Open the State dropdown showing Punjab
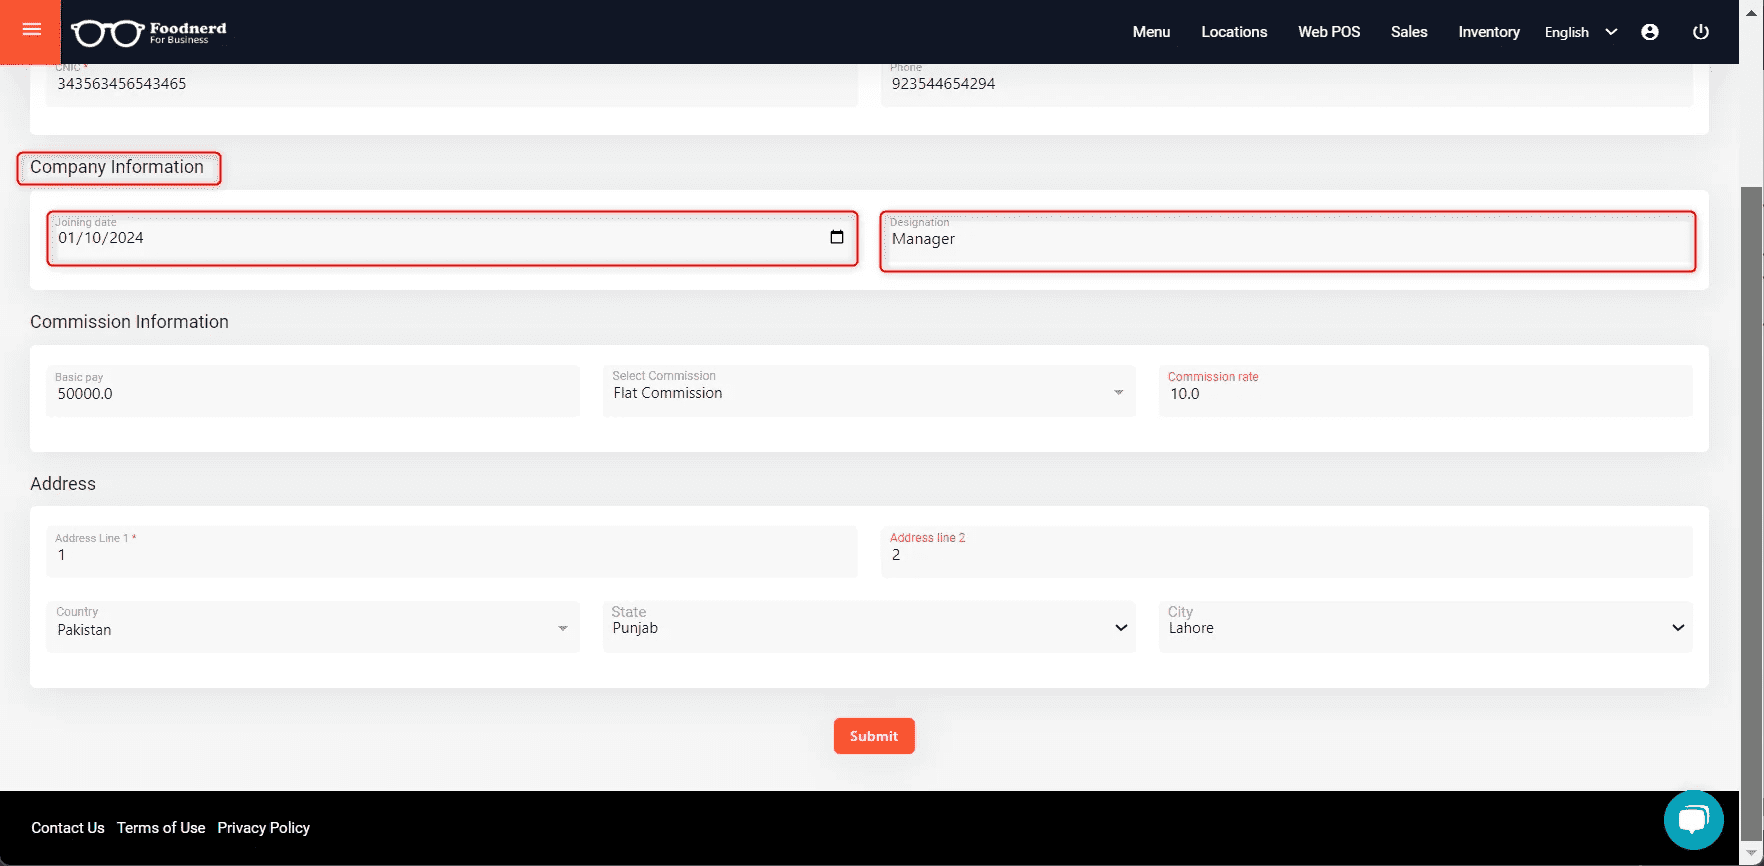The image size is (1764, 866). pos(869,627)
